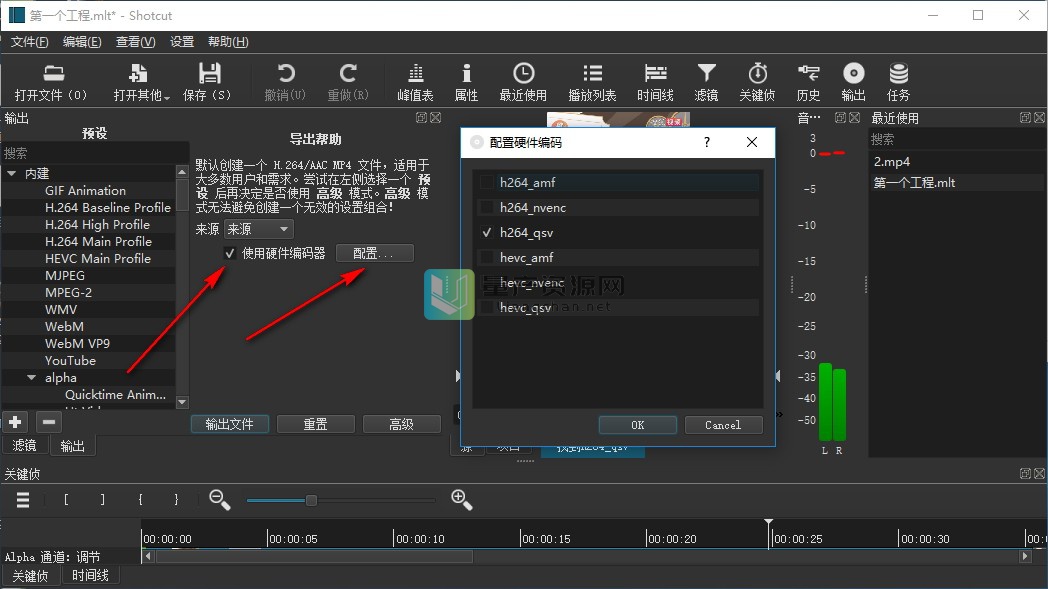The height and width of the screenshot is (589, 1048).
Task: Open the Help menu
Action: point(228,41)
